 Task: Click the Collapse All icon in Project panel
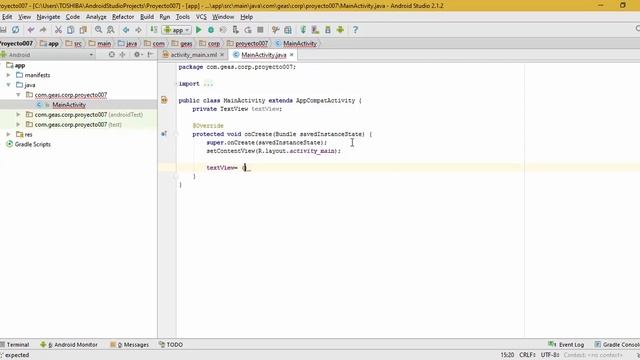click(122, 55)
